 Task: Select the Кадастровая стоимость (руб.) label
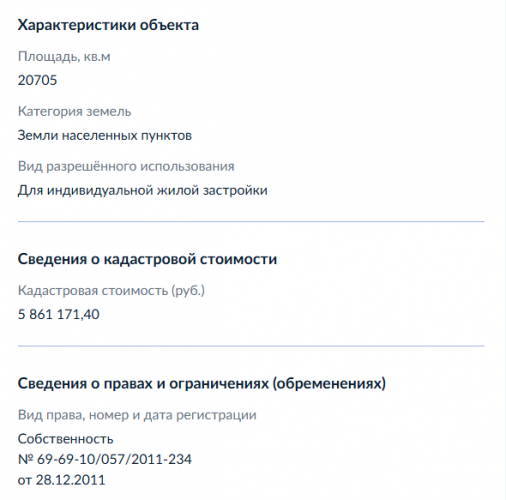(111, 291)
